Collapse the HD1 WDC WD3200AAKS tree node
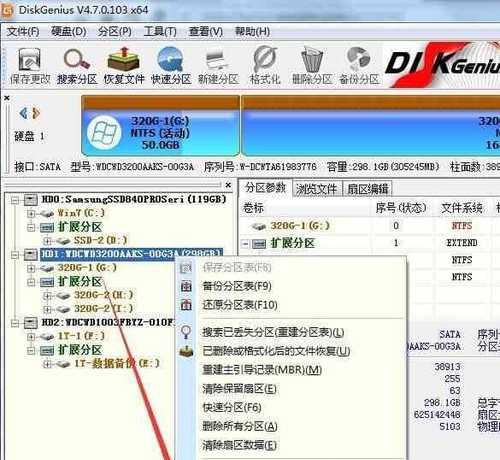500x460 pixels. coord(15,255)
